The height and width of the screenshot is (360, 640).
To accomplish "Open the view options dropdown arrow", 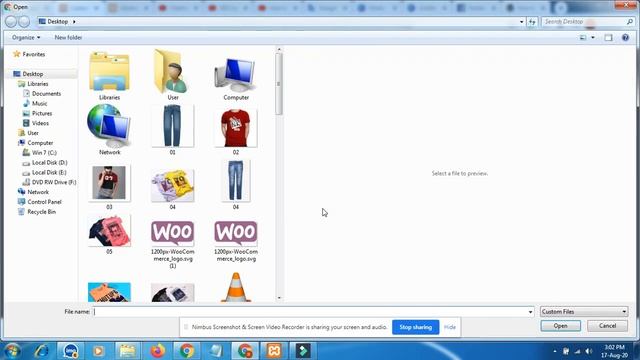I will point(593,38).
